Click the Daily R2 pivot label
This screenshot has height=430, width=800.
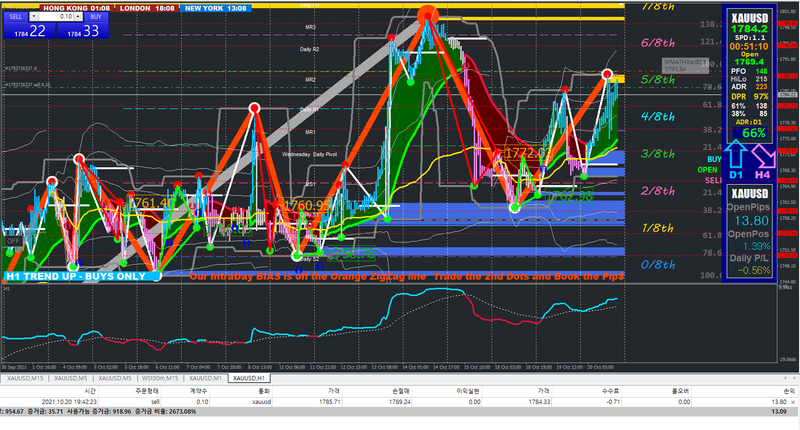[x=309, y=49]
